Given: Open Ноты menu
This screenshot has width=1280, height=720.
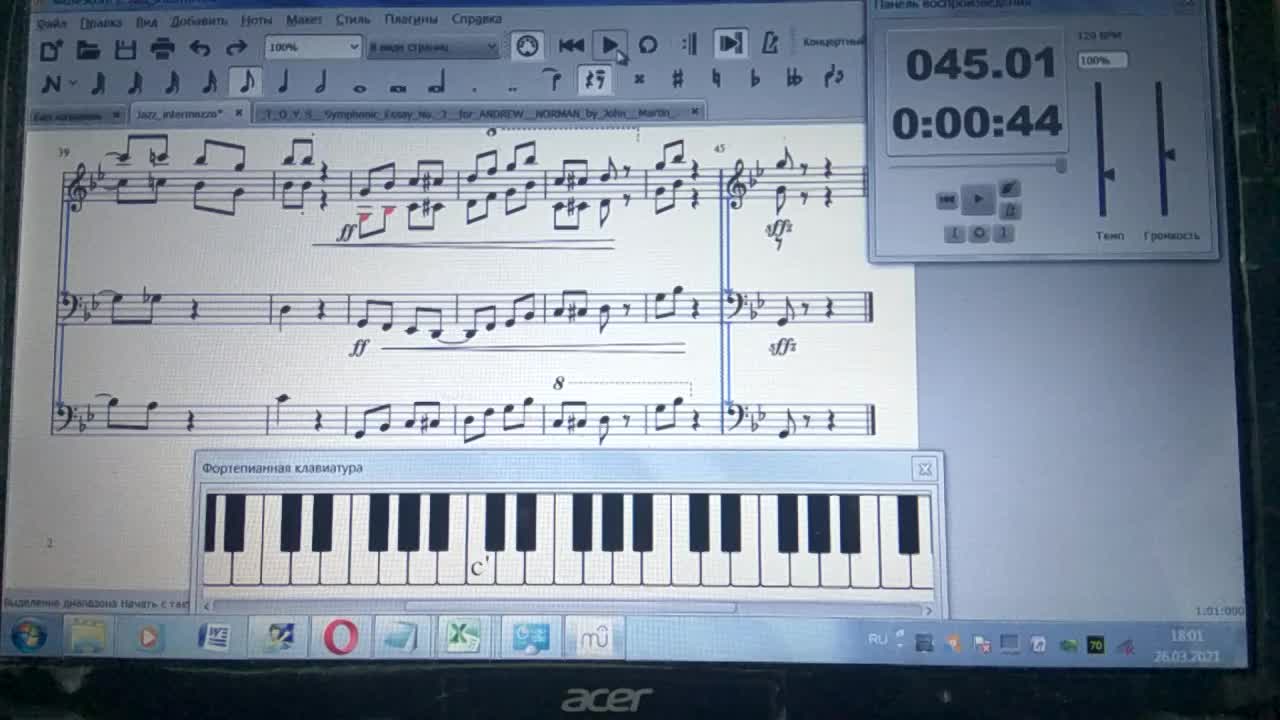Looking at the screenshot, I should point(256,21).
